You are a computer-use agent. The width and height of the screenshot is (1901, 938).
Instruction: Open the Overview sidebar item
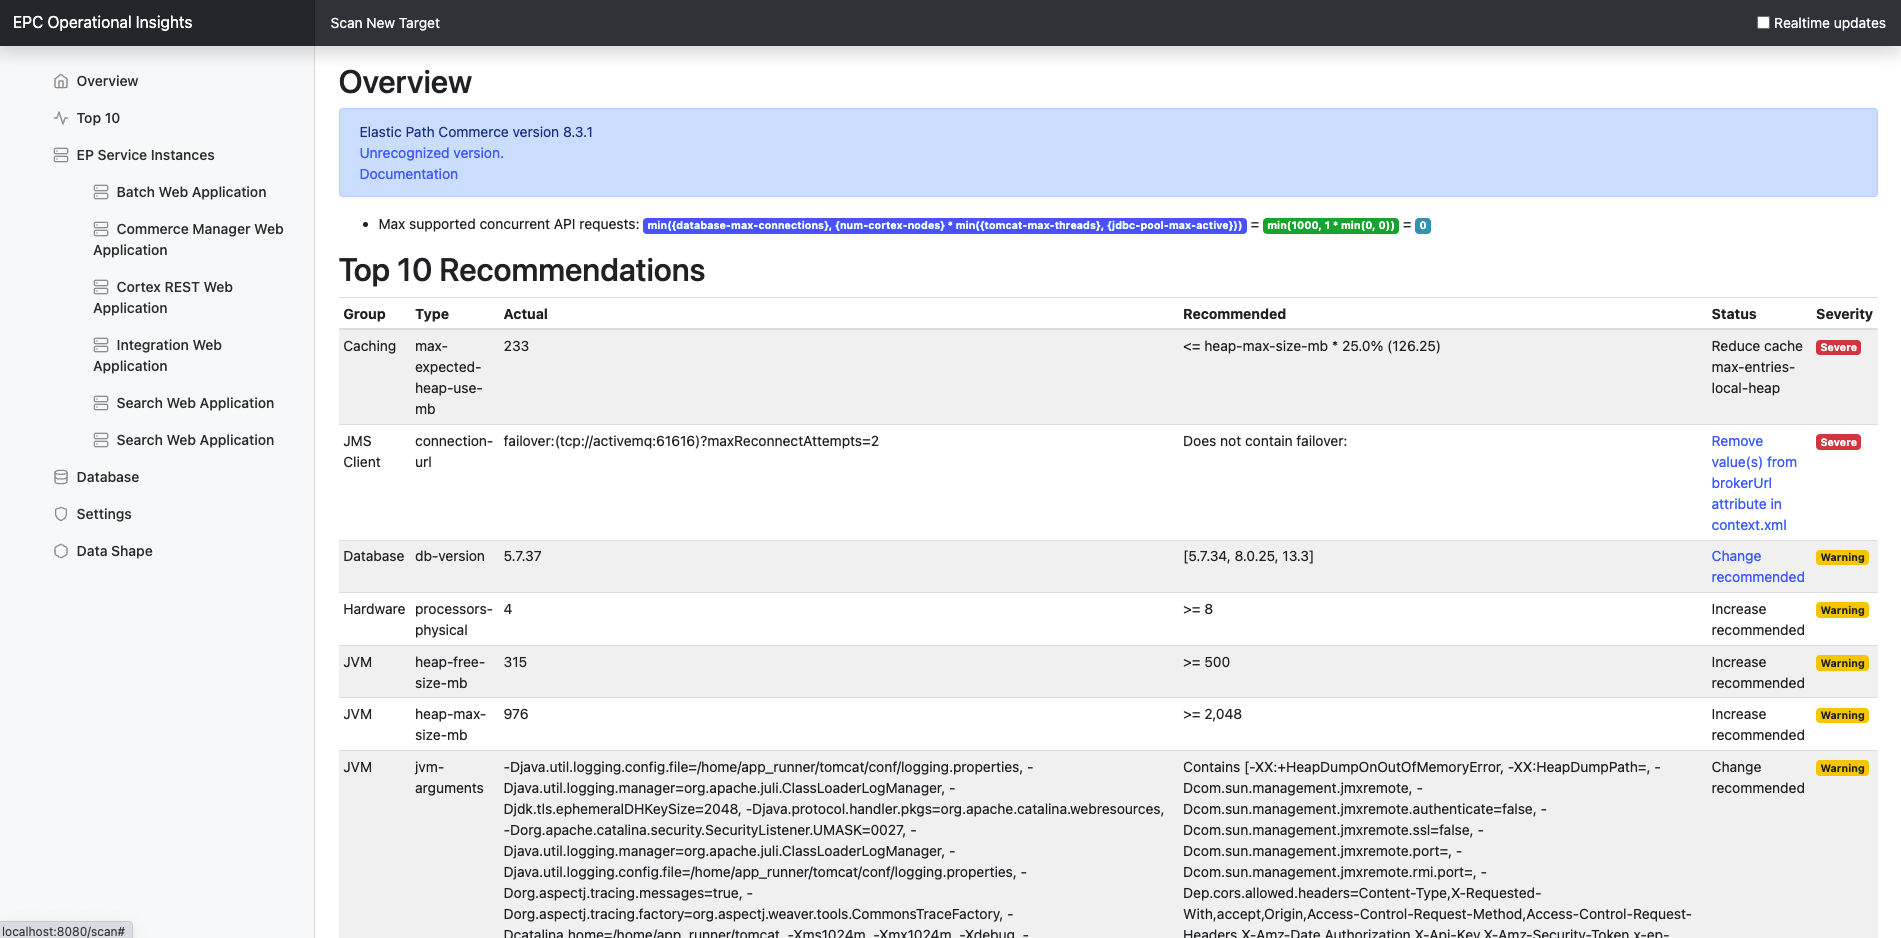[107, 81]
